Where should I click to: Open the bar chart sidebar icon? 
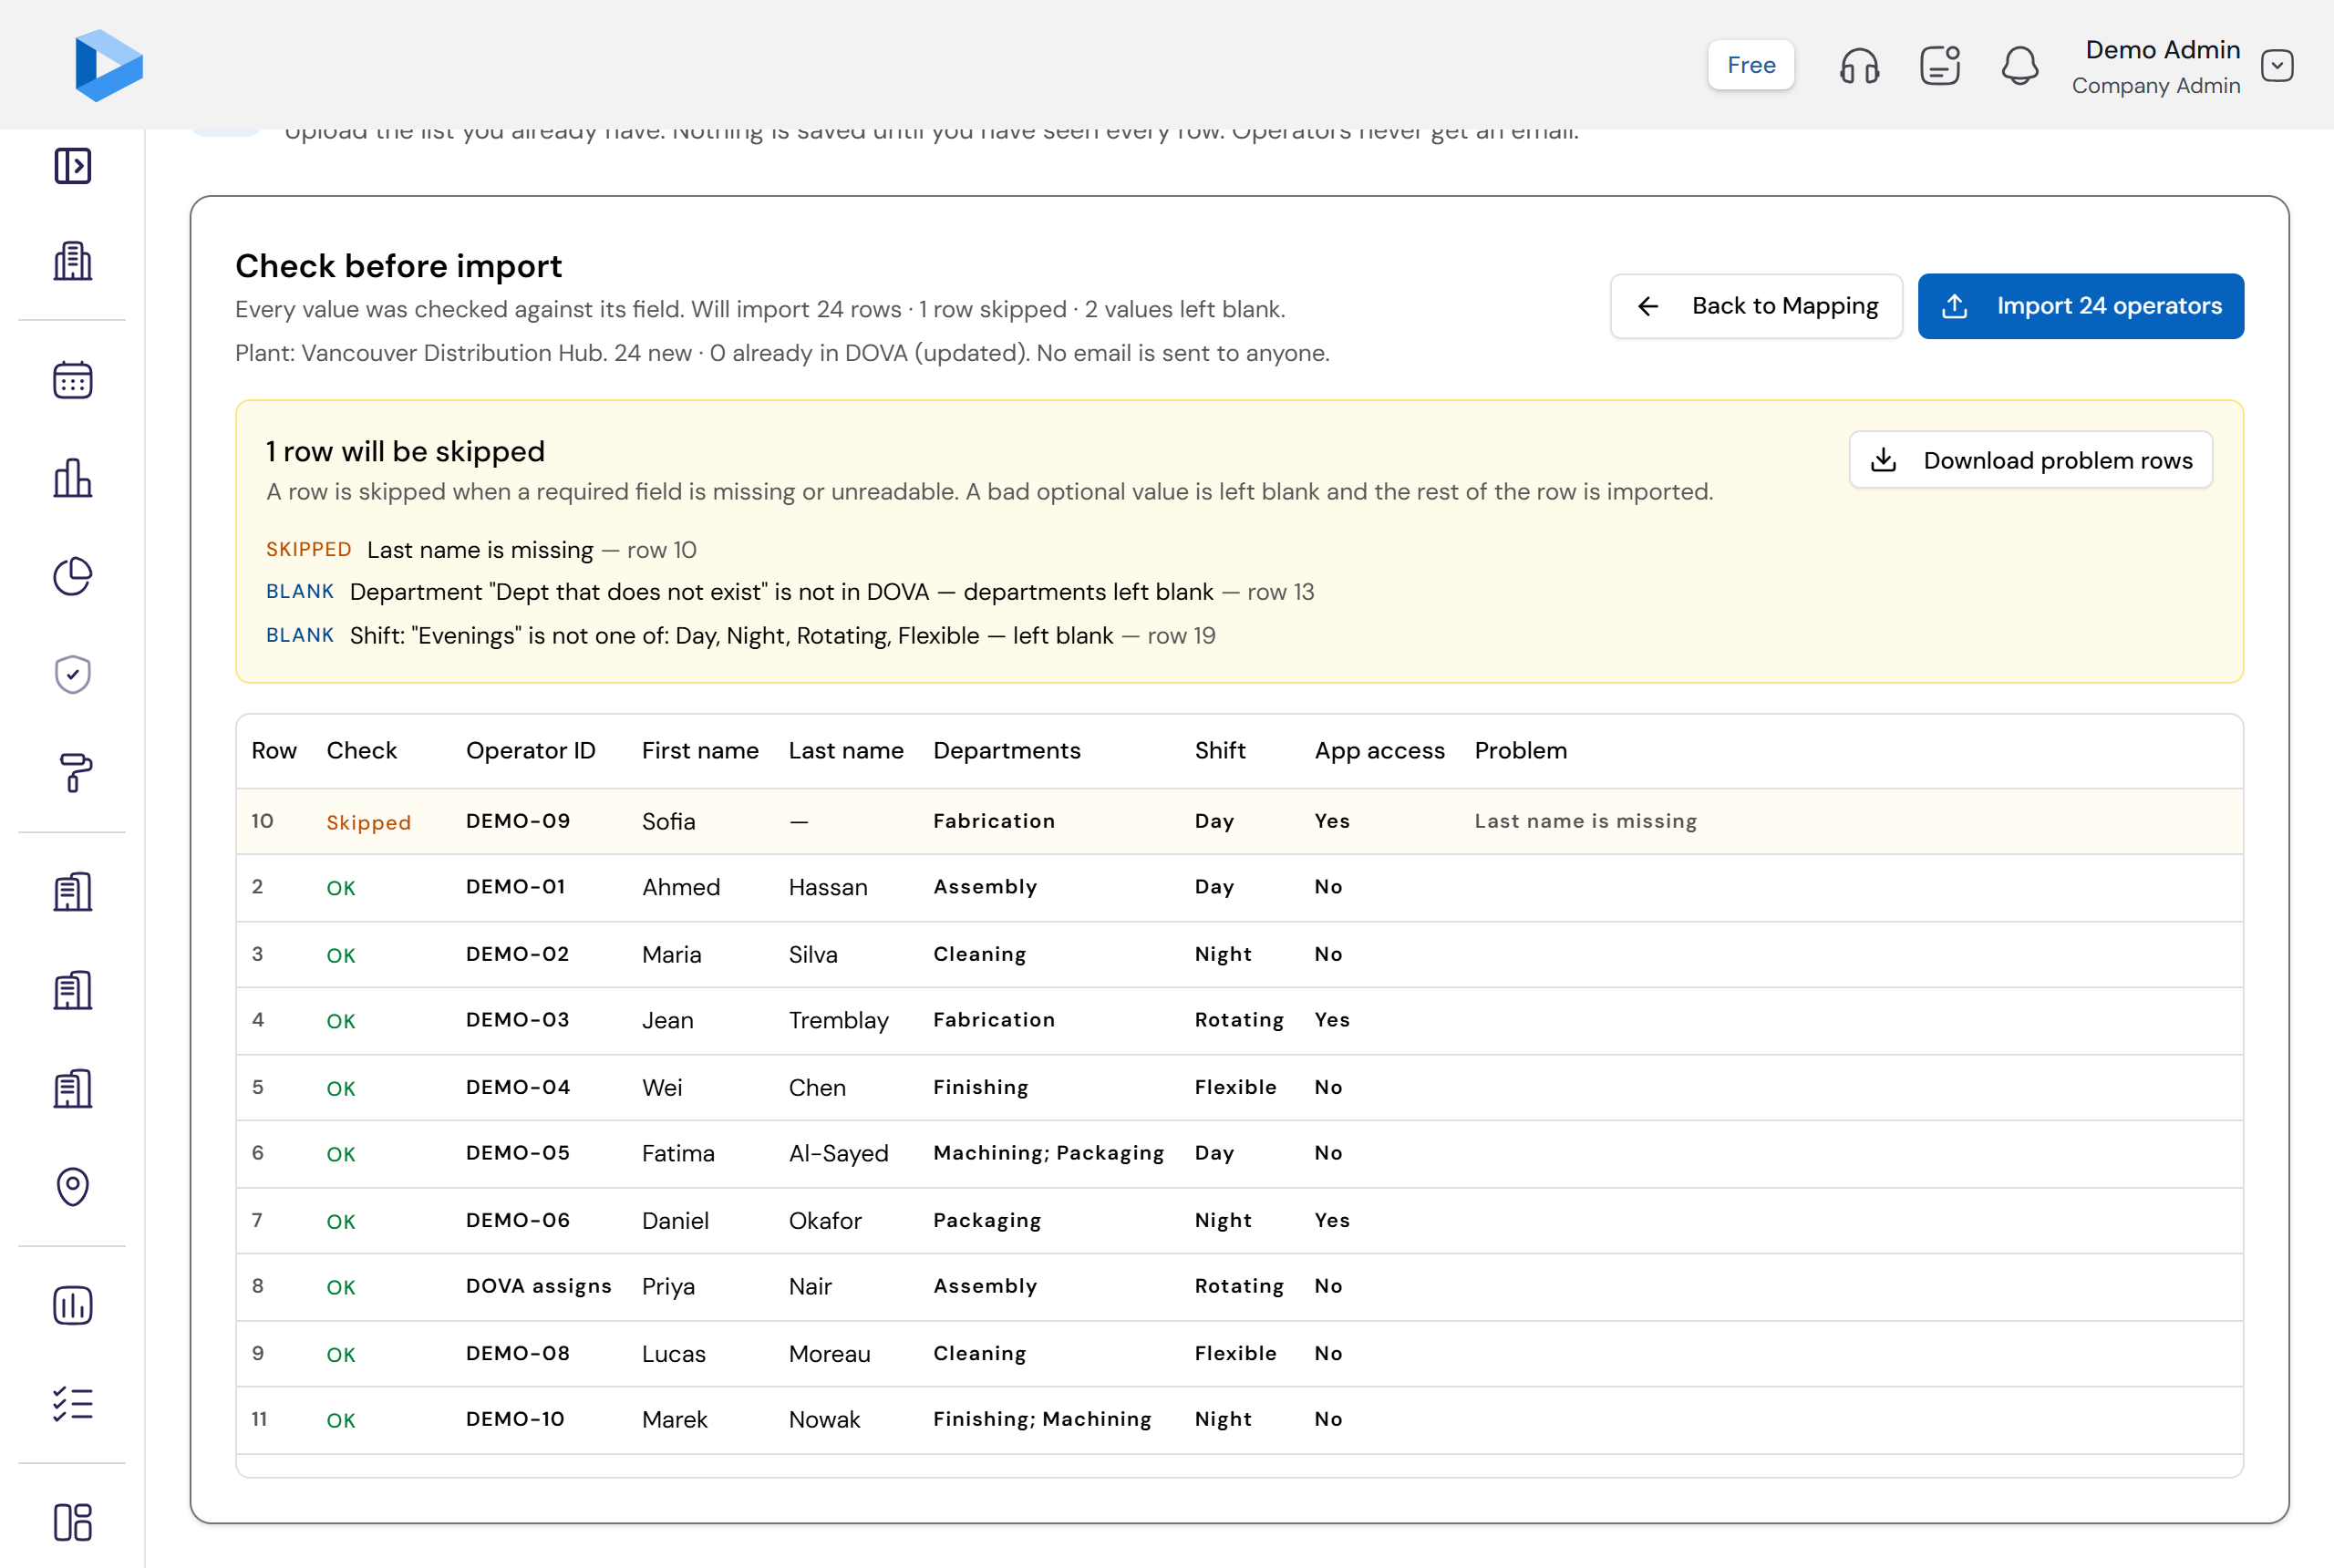click(x=72, y=478)
